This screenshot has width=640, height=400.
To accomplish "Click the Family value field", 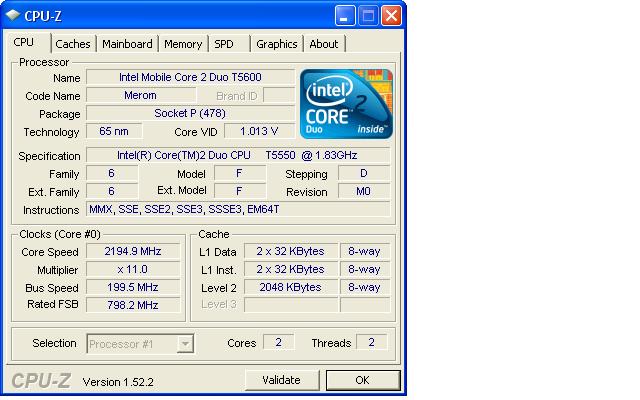I will [x=112, y=173].
